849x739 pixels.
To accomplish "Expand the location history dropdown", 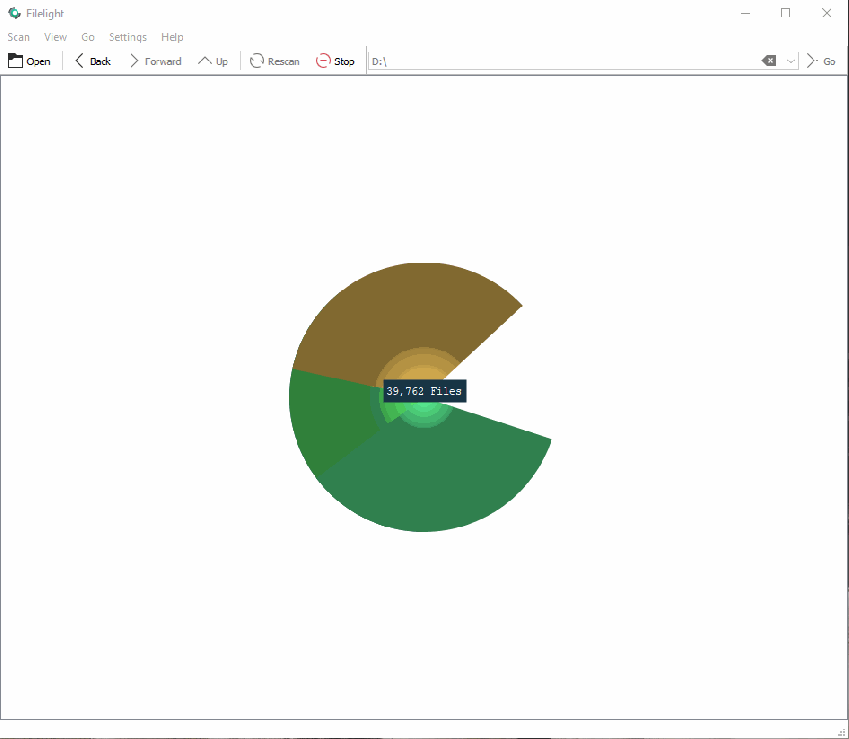I will (791, 61).
